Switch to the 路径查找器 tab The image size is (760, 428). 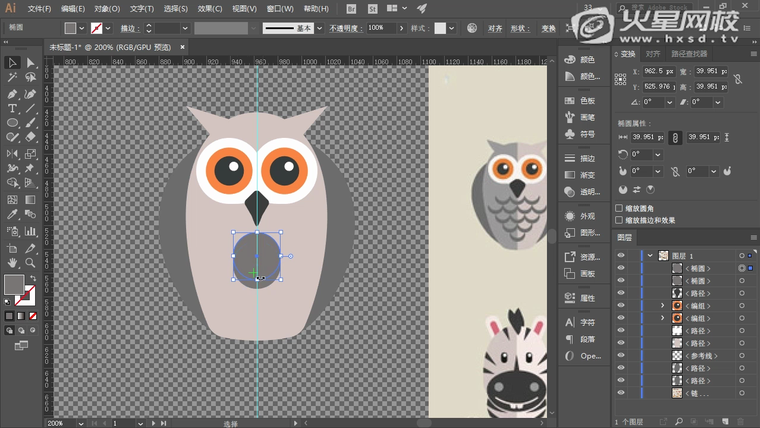tap(687, 54)
